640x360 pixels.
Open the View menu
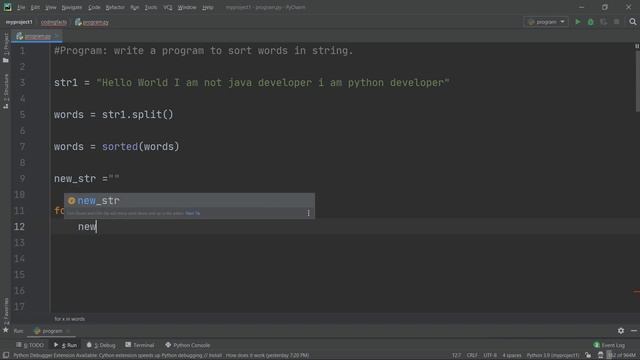[x=51, y=7]
